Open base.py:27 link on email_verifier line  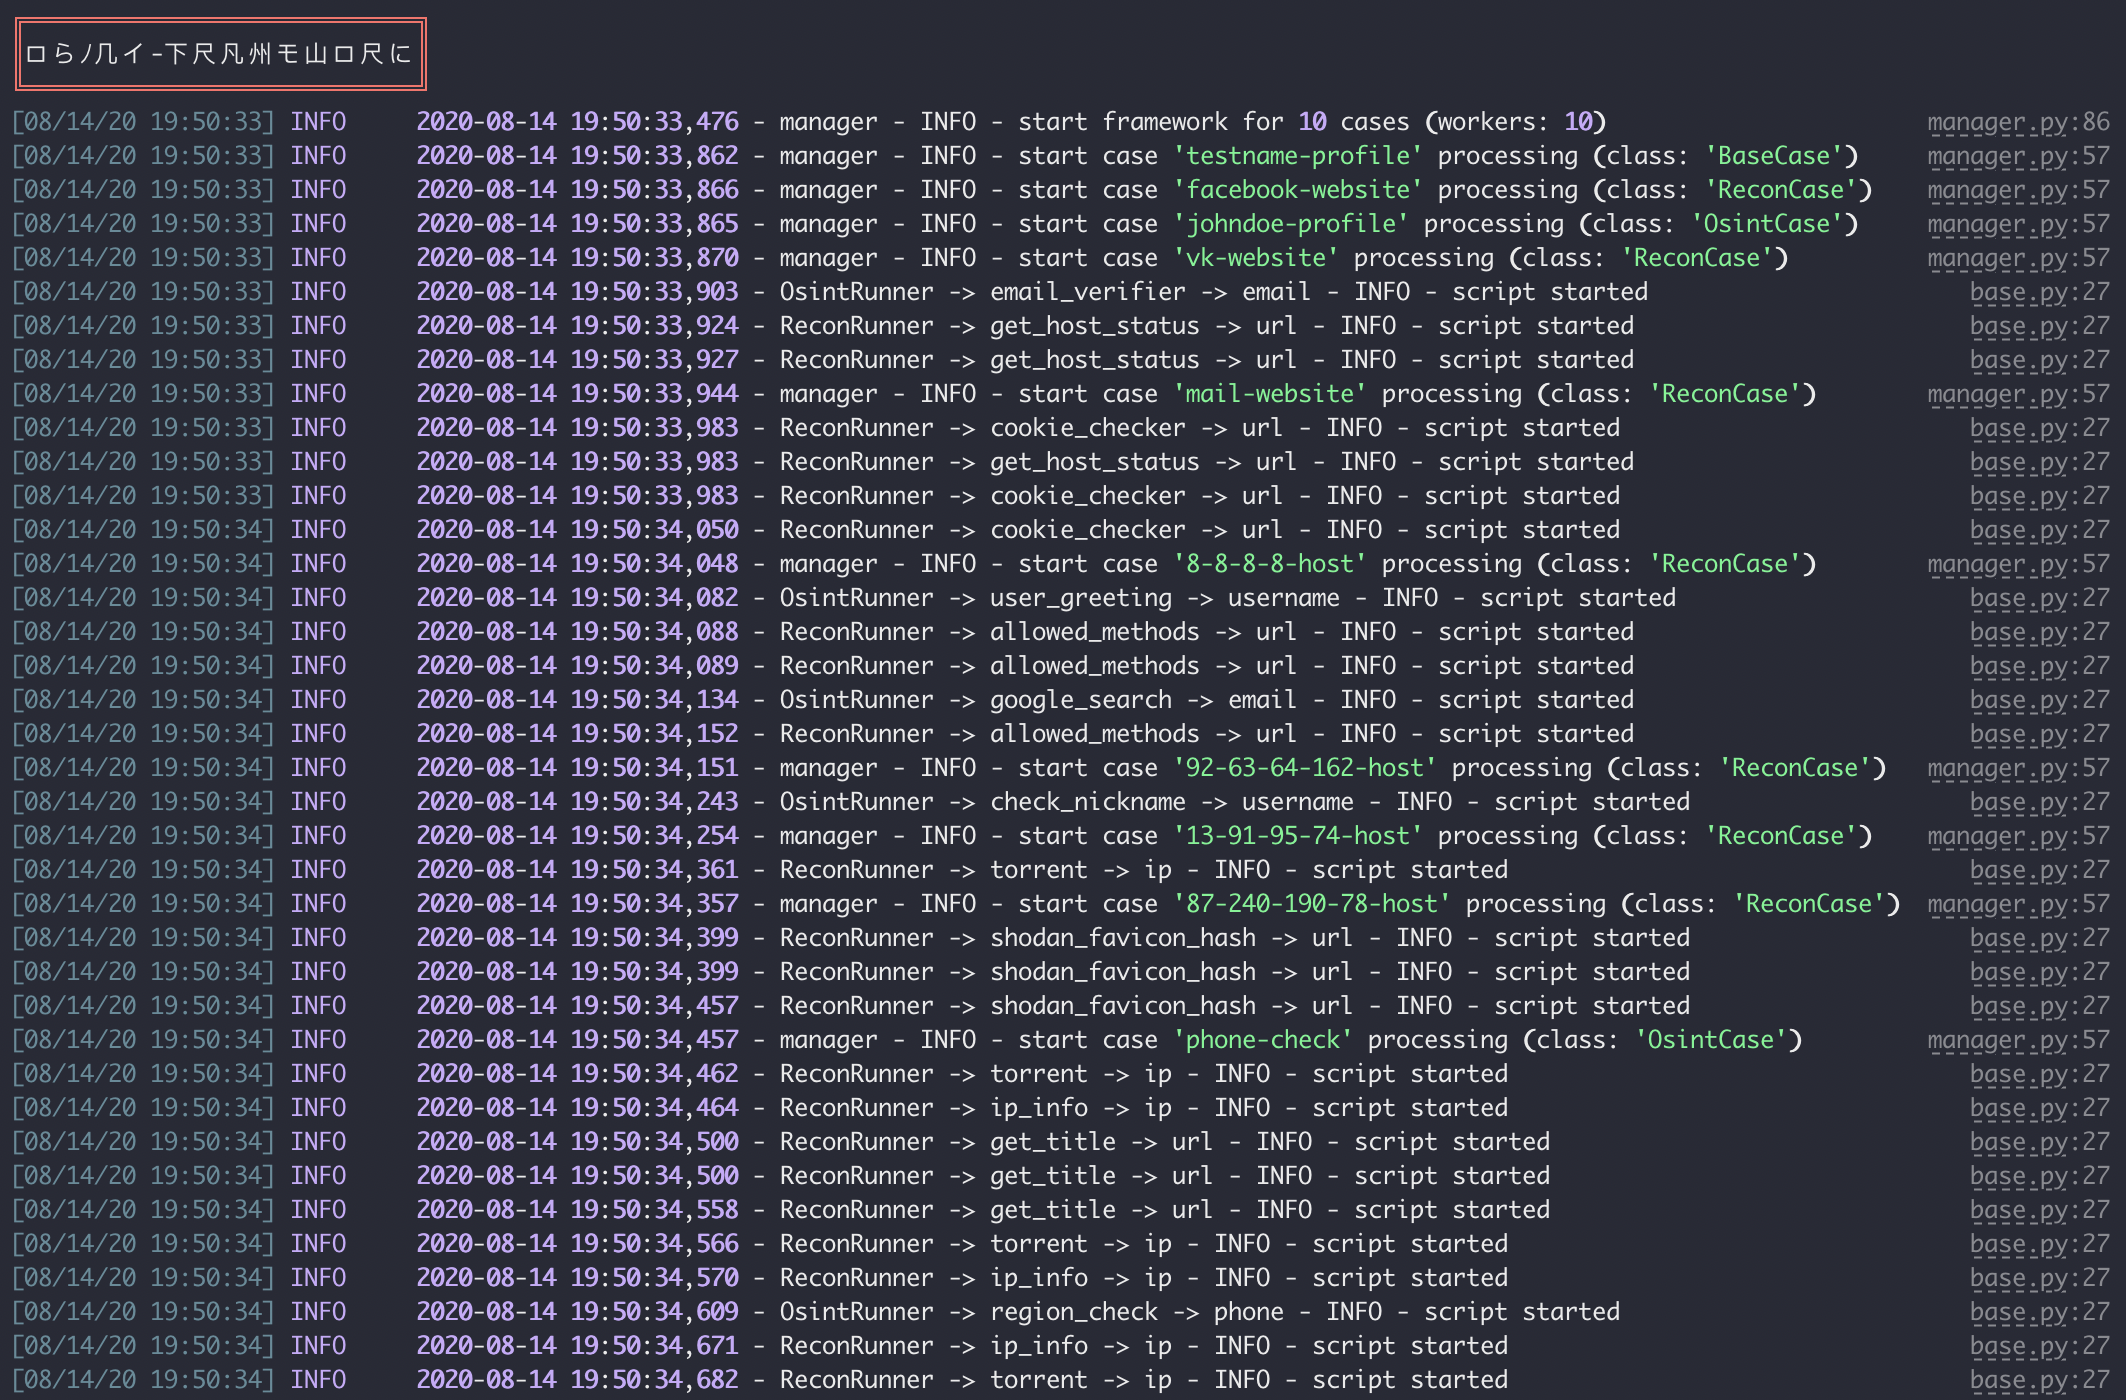(x=2038, y=292)
